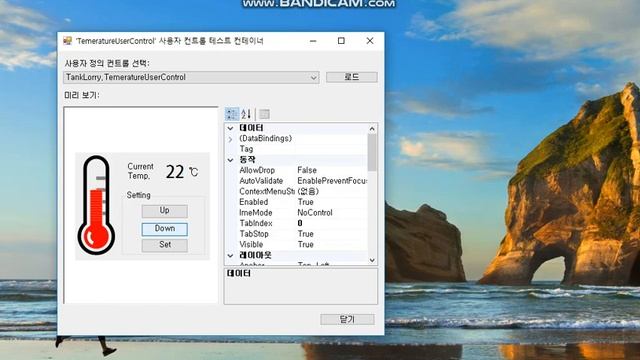The height and width of the screenshot is (360, 640).
Task: Open the Property Pages icon
Action: click(264, 114)
